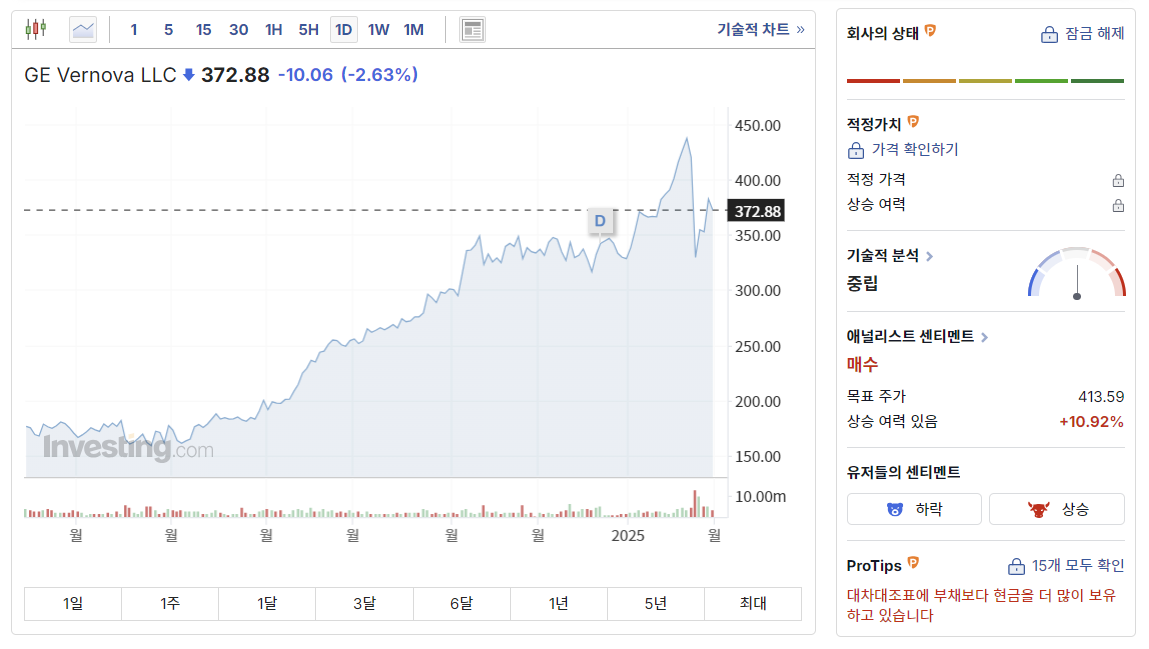Select the 1H interval
Image resolution: width=1149 pixels, height=649 pixels.
(x=273, y=29)
